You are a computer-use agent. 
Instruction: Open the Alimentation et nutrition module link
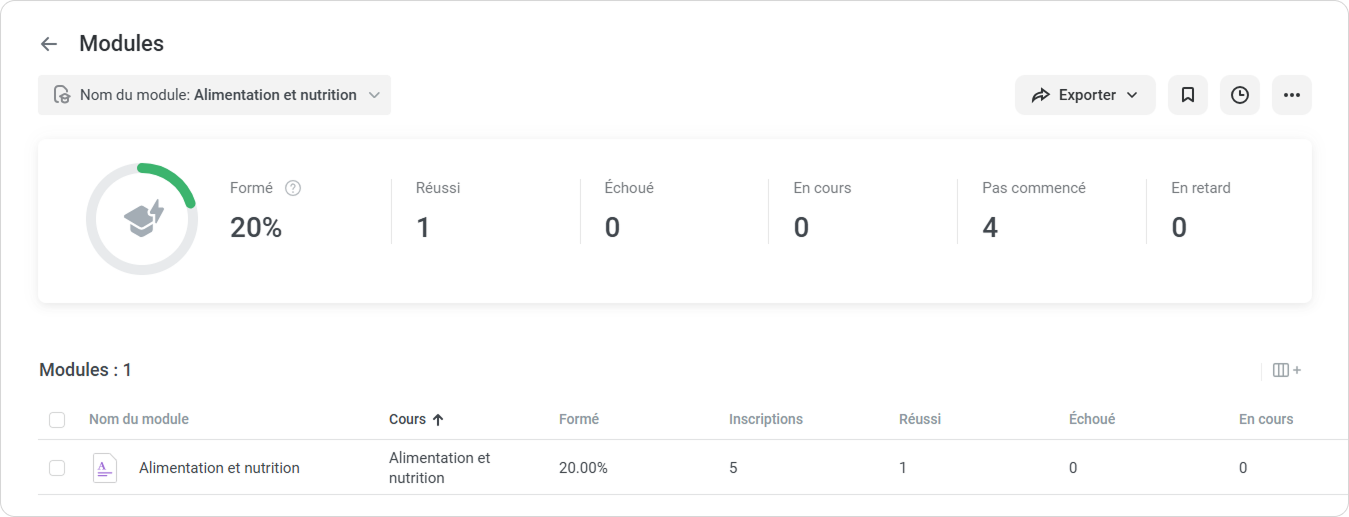(219, 468)
